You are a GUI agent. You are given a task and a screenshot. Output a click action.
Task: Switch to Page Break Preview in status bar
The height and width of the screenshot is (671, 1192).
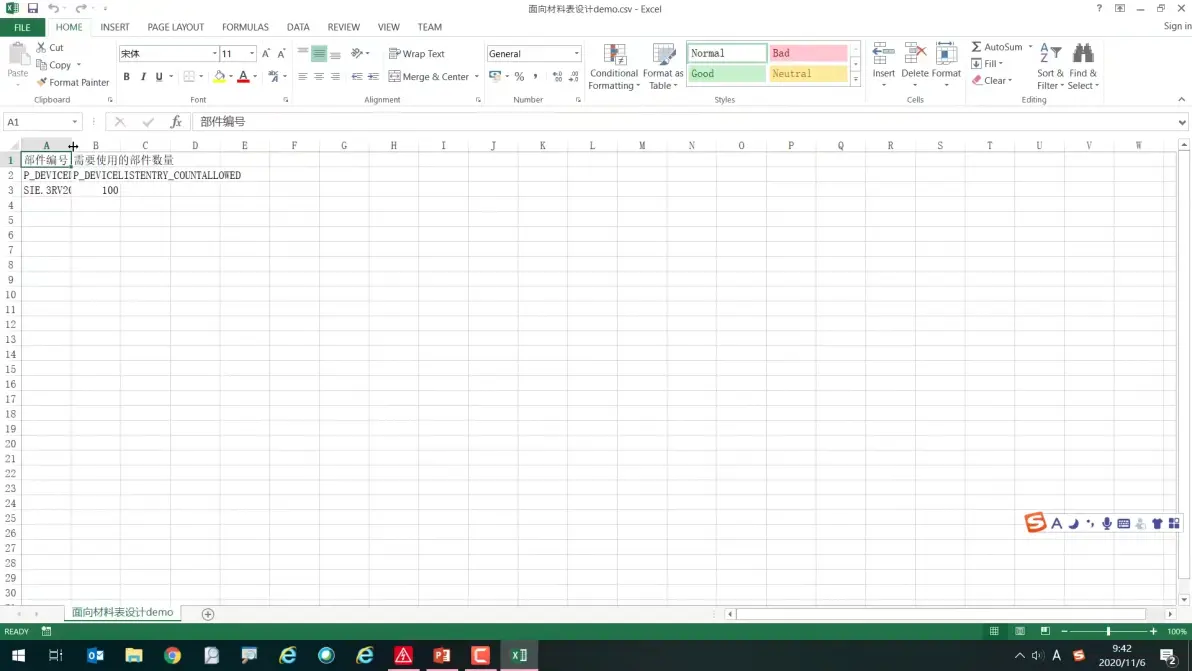click(x=1045, y=631)
